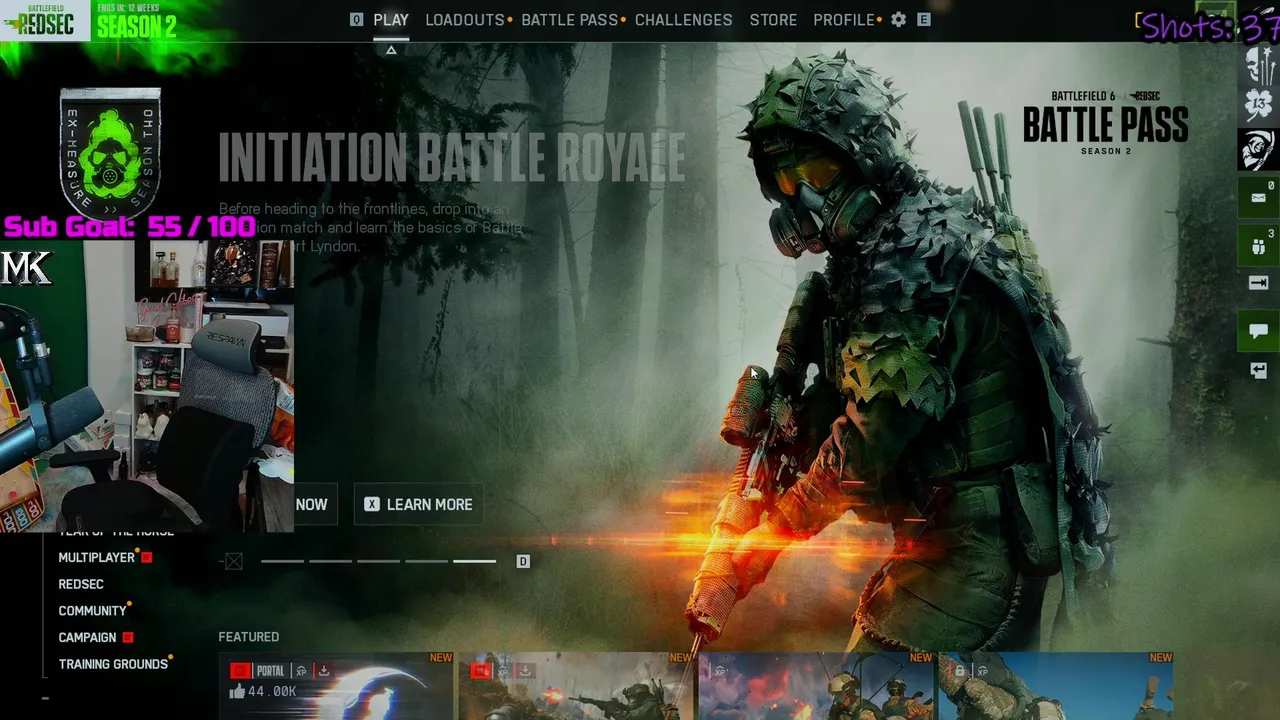
Task: Open settings via the gear icon
Action: pos(898,20)
